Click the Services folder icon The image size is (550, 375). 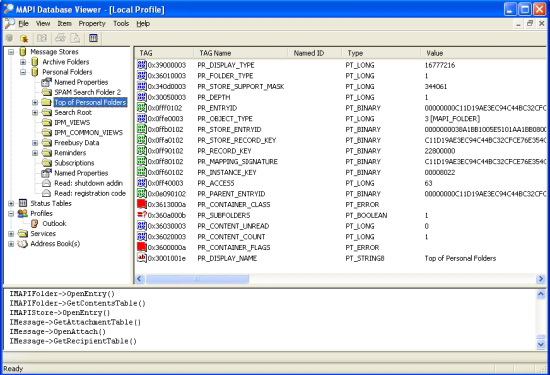click(x=23, y=234)
